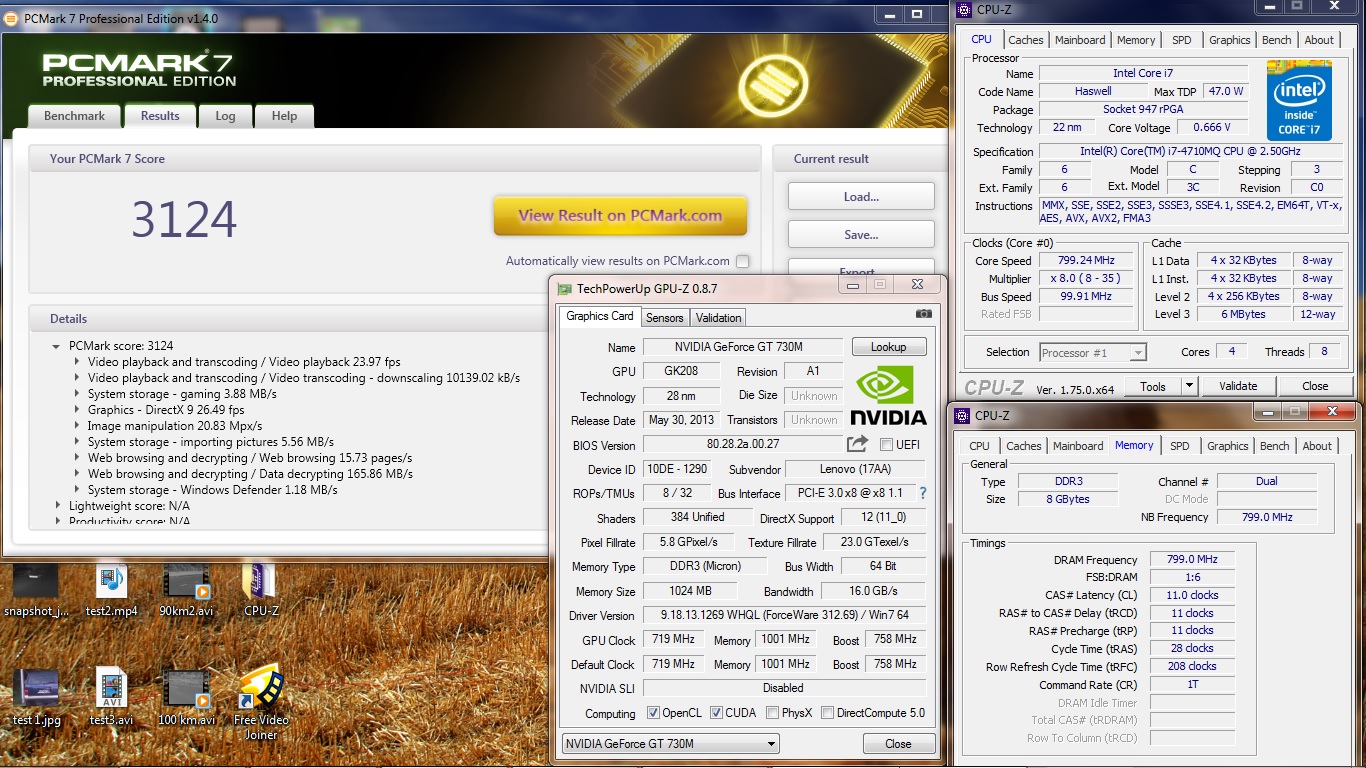This screenshot has width=1366, height=768.
Task: Uncheck the CUDA checkbox
Action: [716, 713]
